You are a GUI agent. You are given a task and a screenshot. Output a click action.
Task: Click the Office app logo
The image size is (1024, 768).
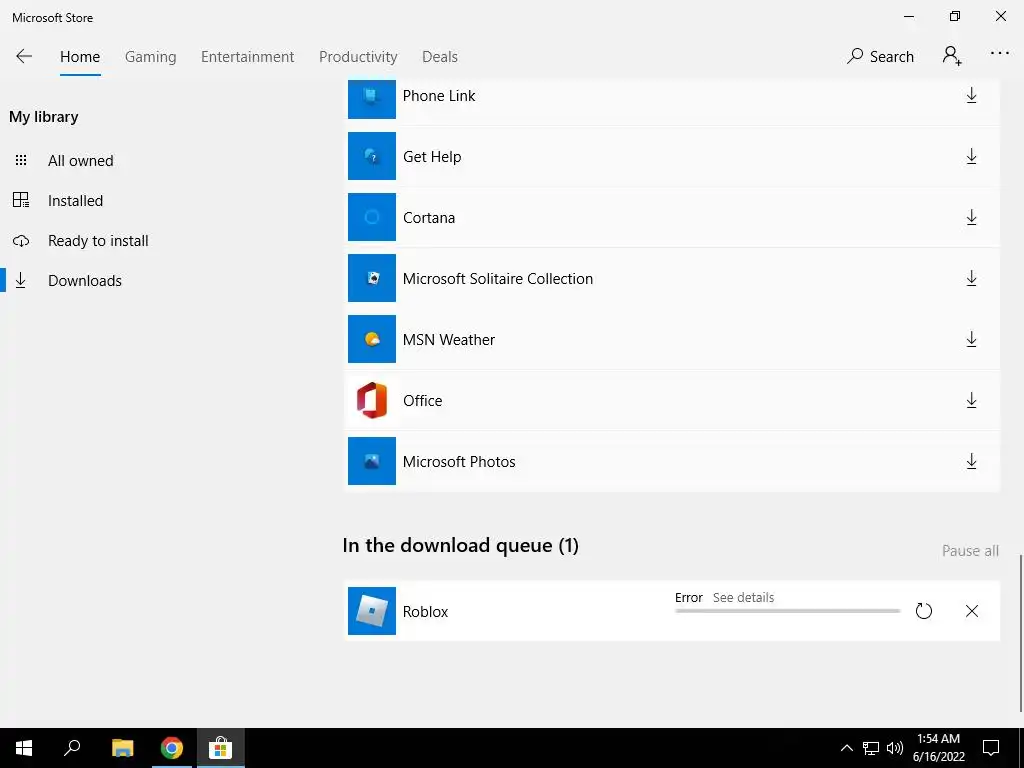[x=372, y=400]
